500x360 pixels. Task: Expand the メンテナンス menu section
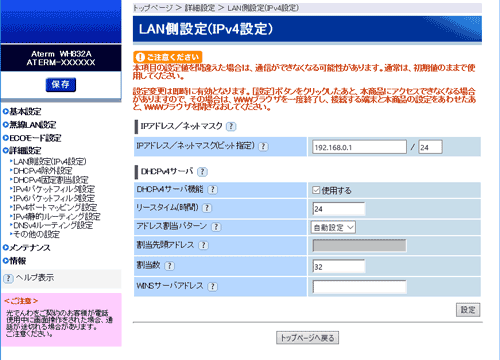[x=27, y=248]
